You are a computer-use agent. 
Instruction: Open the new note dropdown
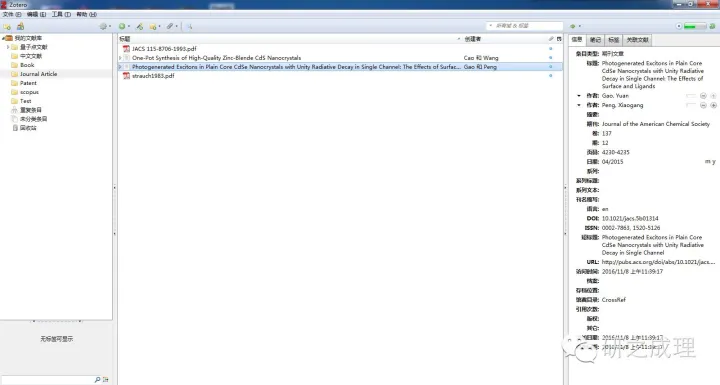coord(154,27)
